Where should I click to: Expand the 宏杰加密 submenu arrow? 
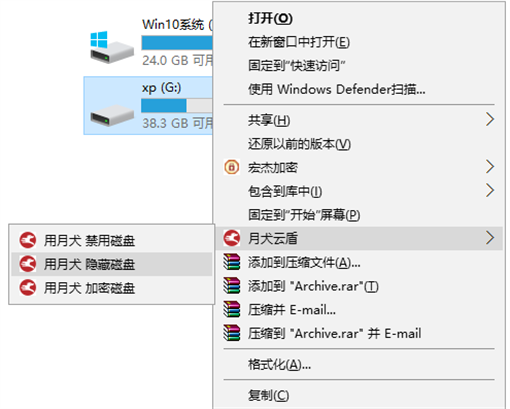(x=490, y=167)
